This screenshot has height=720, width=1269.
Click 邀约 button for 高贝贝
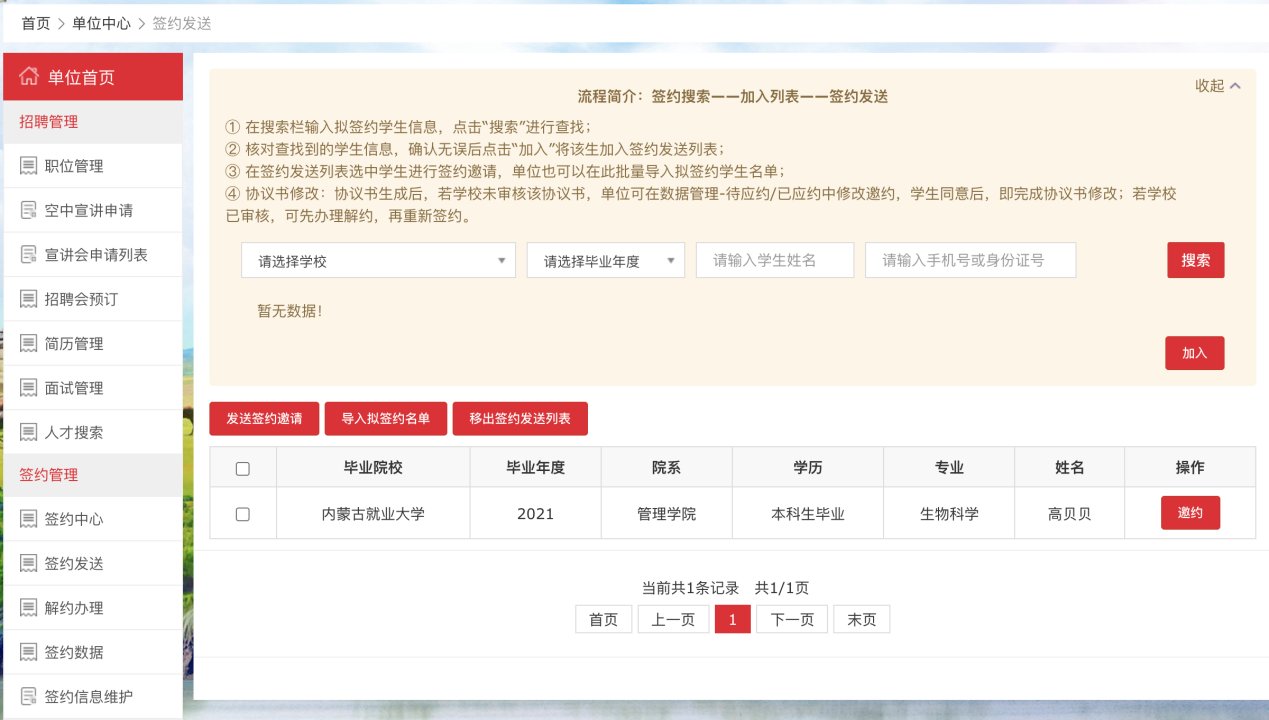point(1190,513)
